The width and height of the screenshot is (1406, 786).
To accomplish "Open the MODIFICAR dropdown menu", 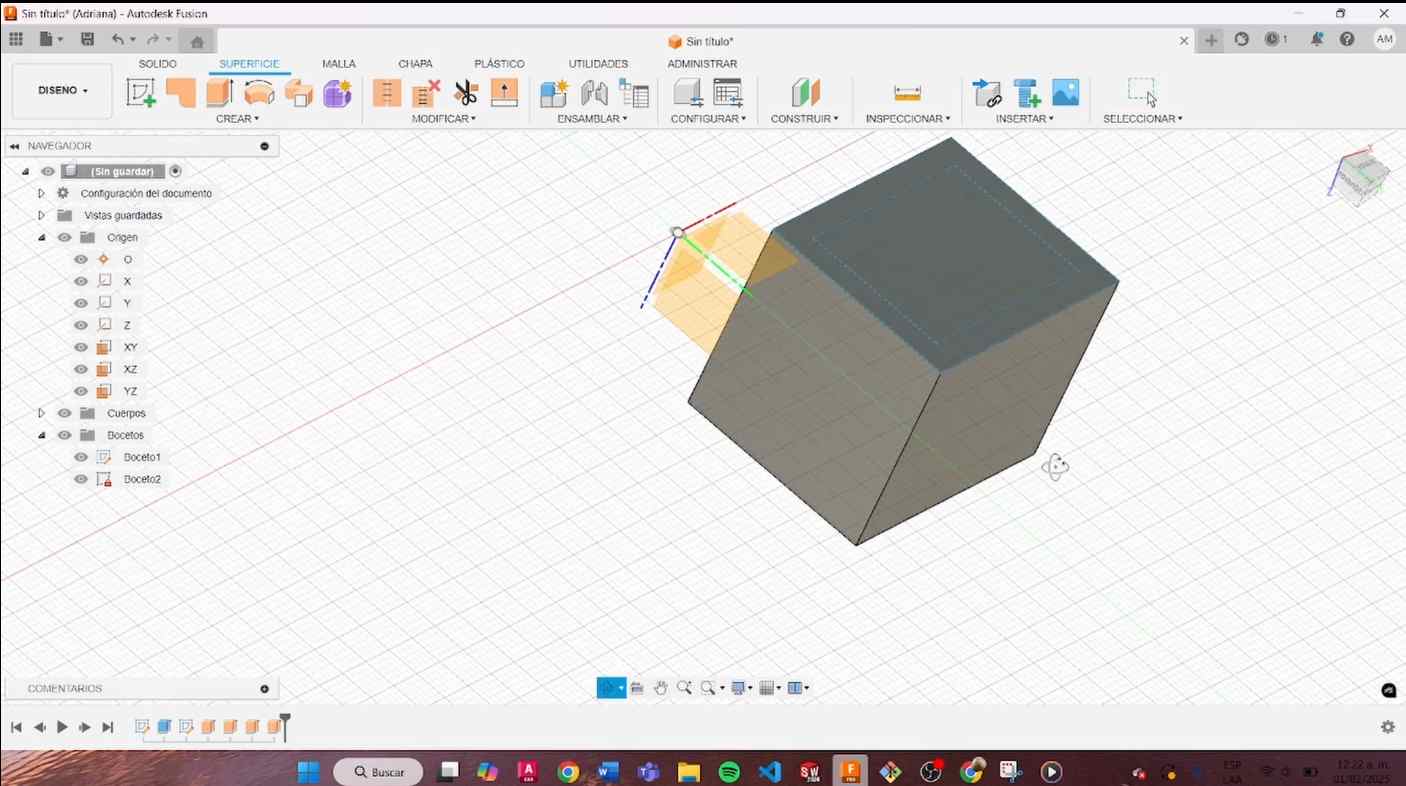I will point(444,119).
